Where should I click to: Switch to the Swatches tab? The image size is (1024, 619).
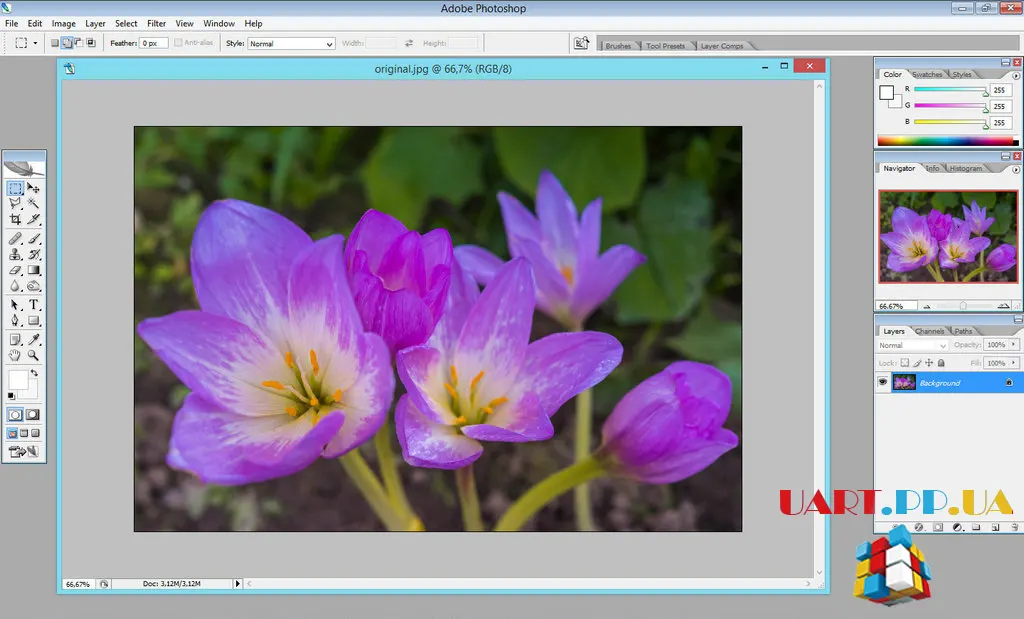[x=927, y=74]
